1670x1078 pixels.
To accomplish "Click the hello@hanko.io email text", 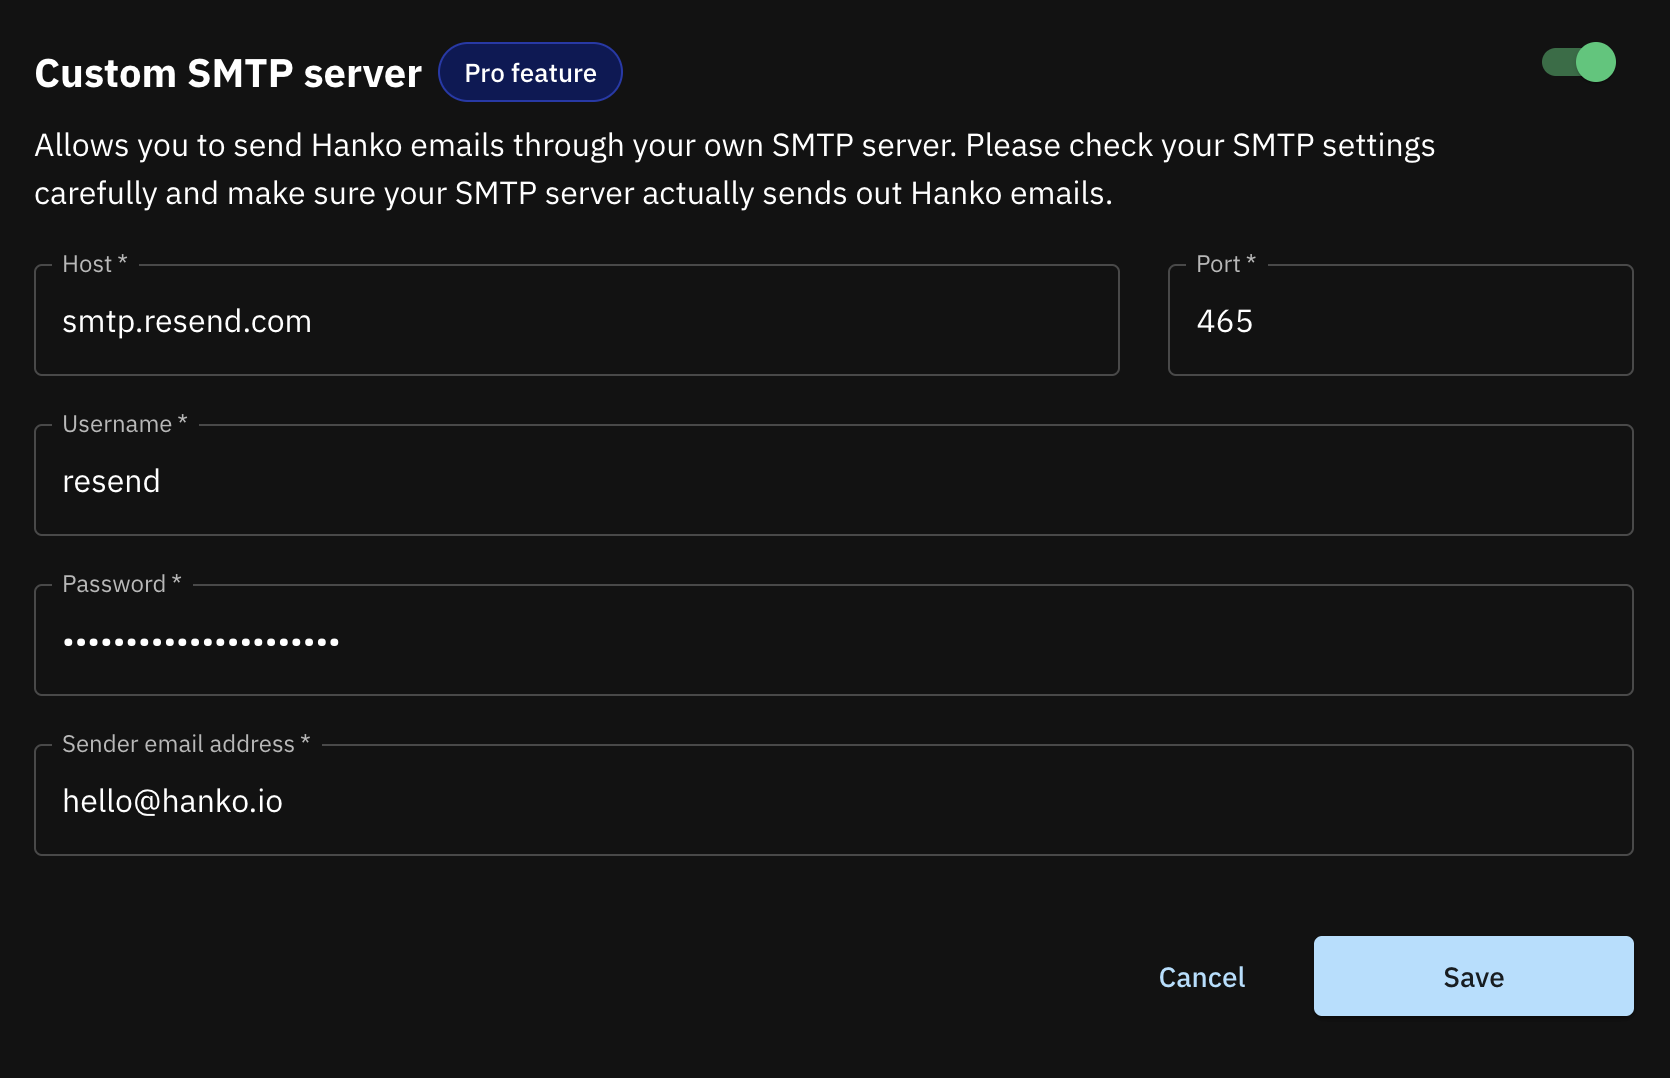I will (173, 800).
